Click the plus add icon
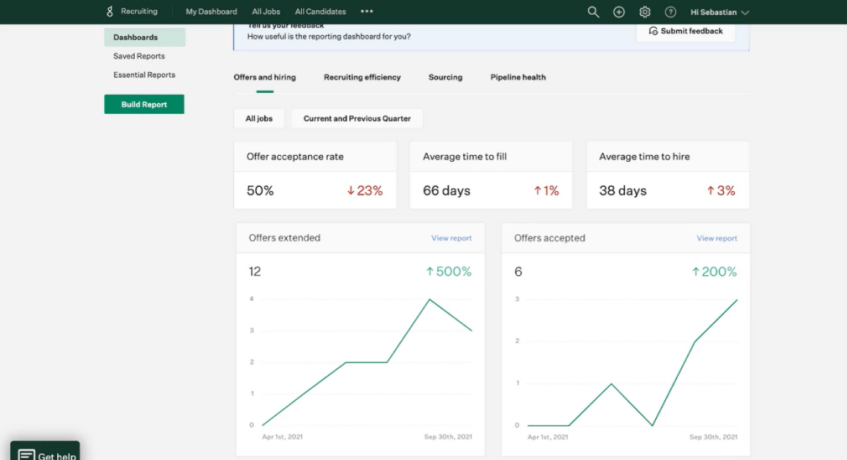This screenshot has width=847, height=460. coord(619,12)
